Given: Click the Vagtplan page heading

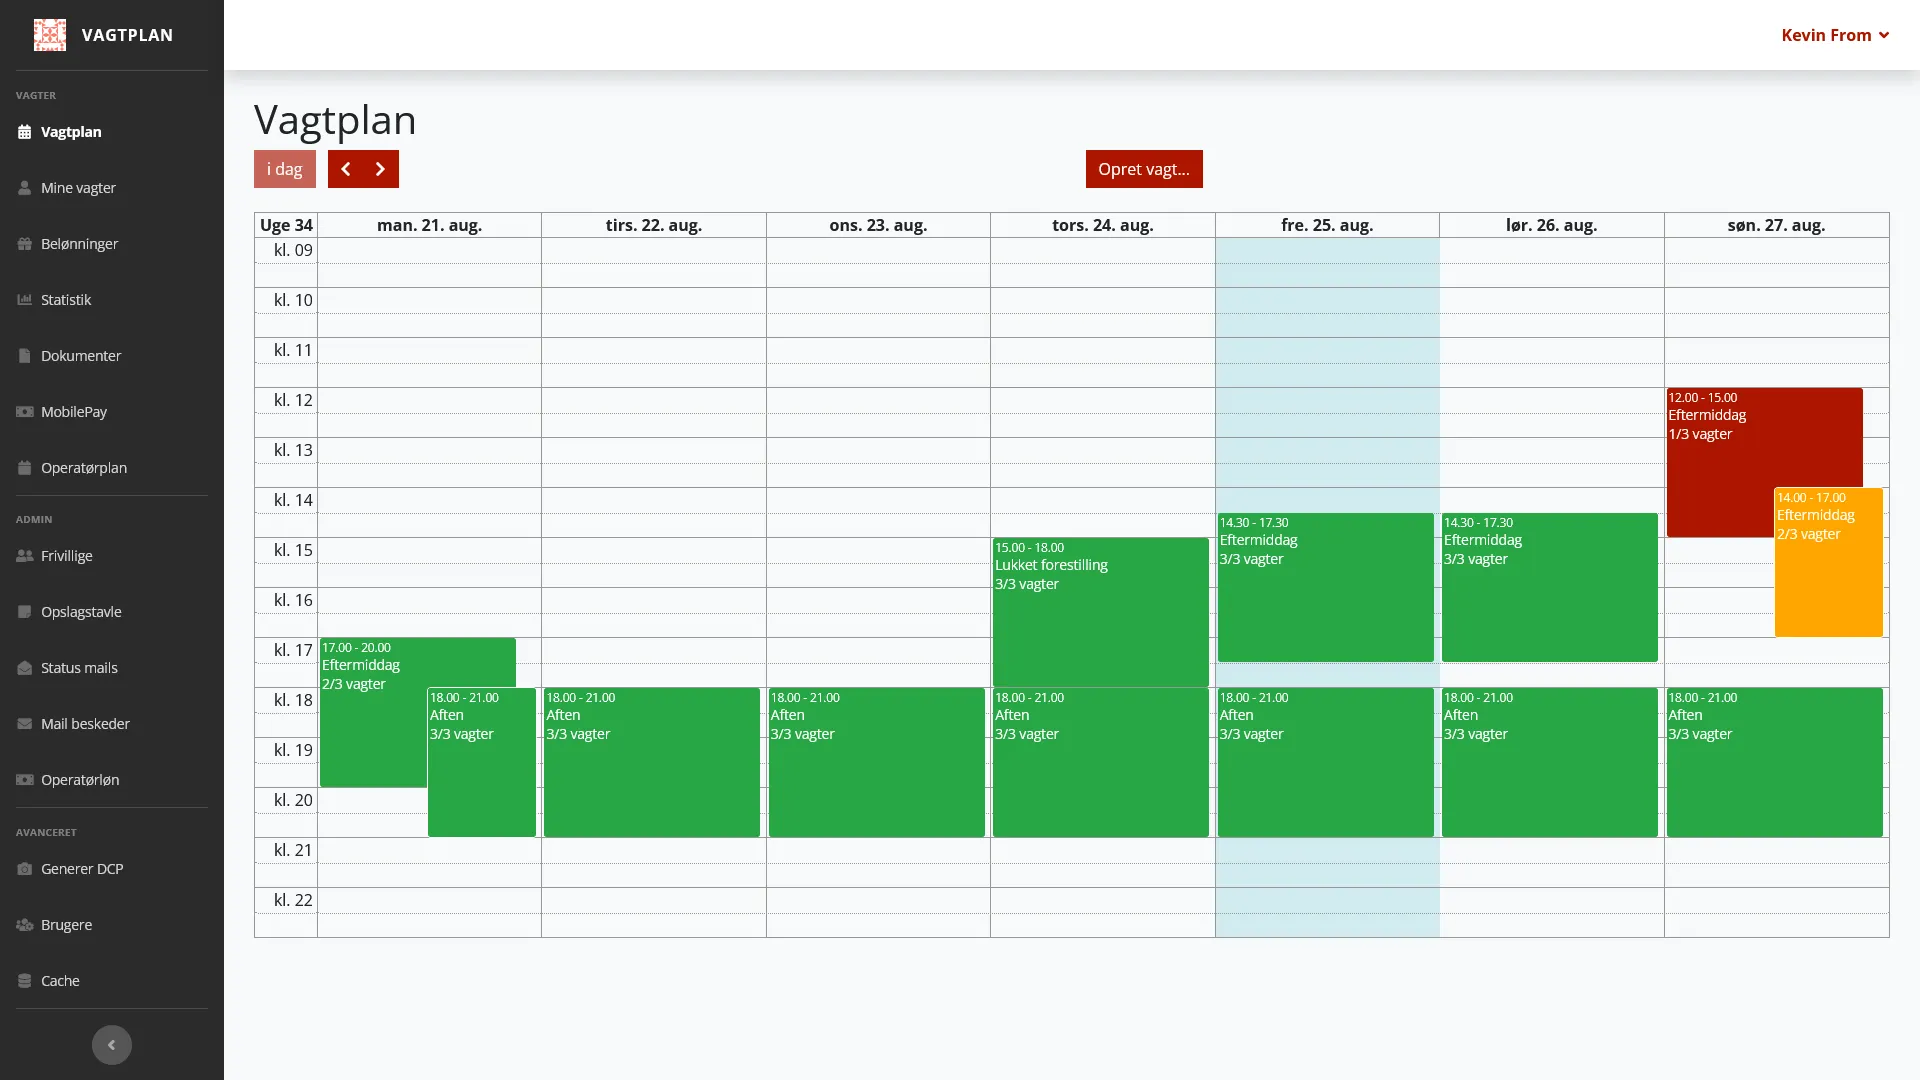Looking at the screenshot, I should pos(335,120).
